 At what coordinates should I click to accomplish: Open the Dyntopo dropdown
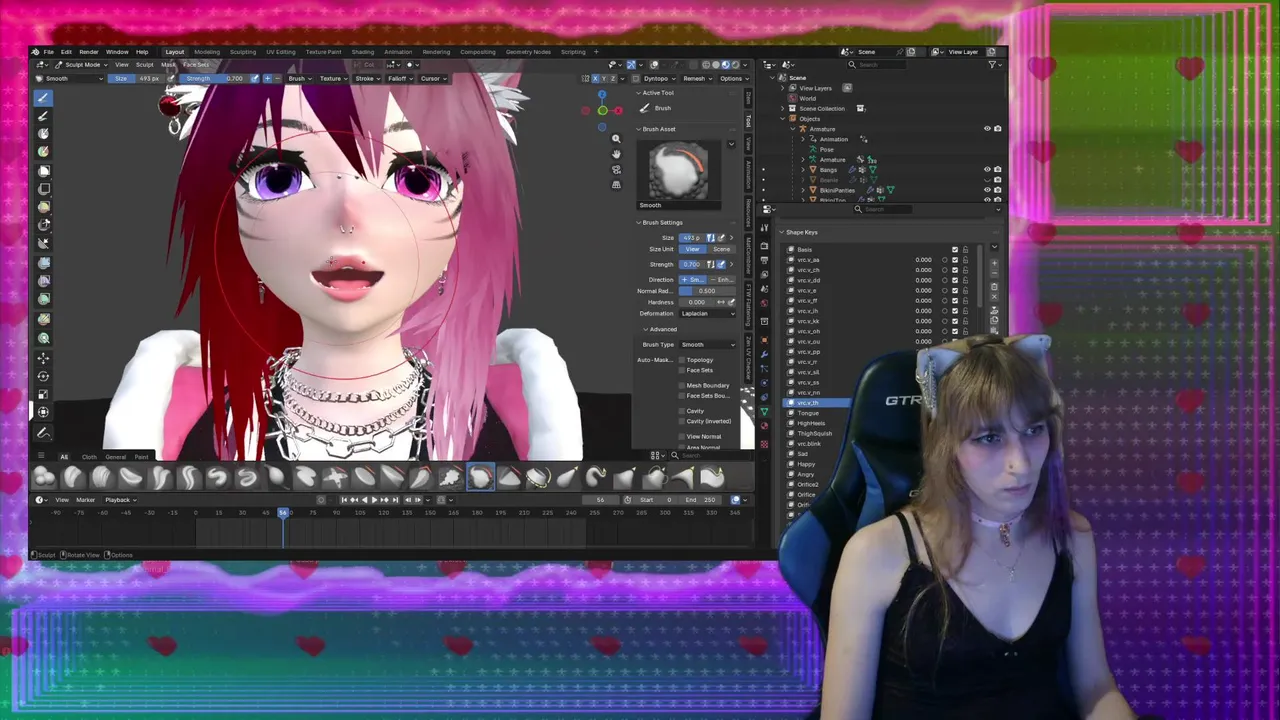pos(658,78)
